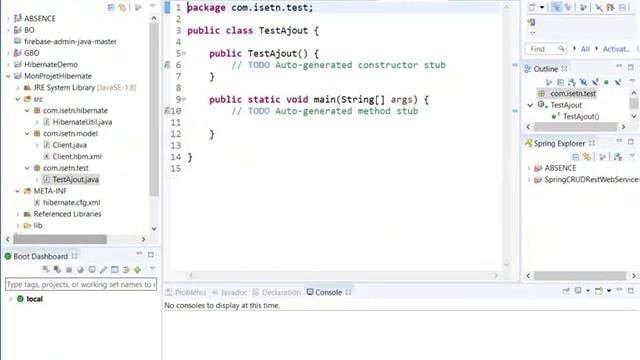Click Package Explorer horizontal scrollbar
640x360 pixels.
tap(60, 239)
